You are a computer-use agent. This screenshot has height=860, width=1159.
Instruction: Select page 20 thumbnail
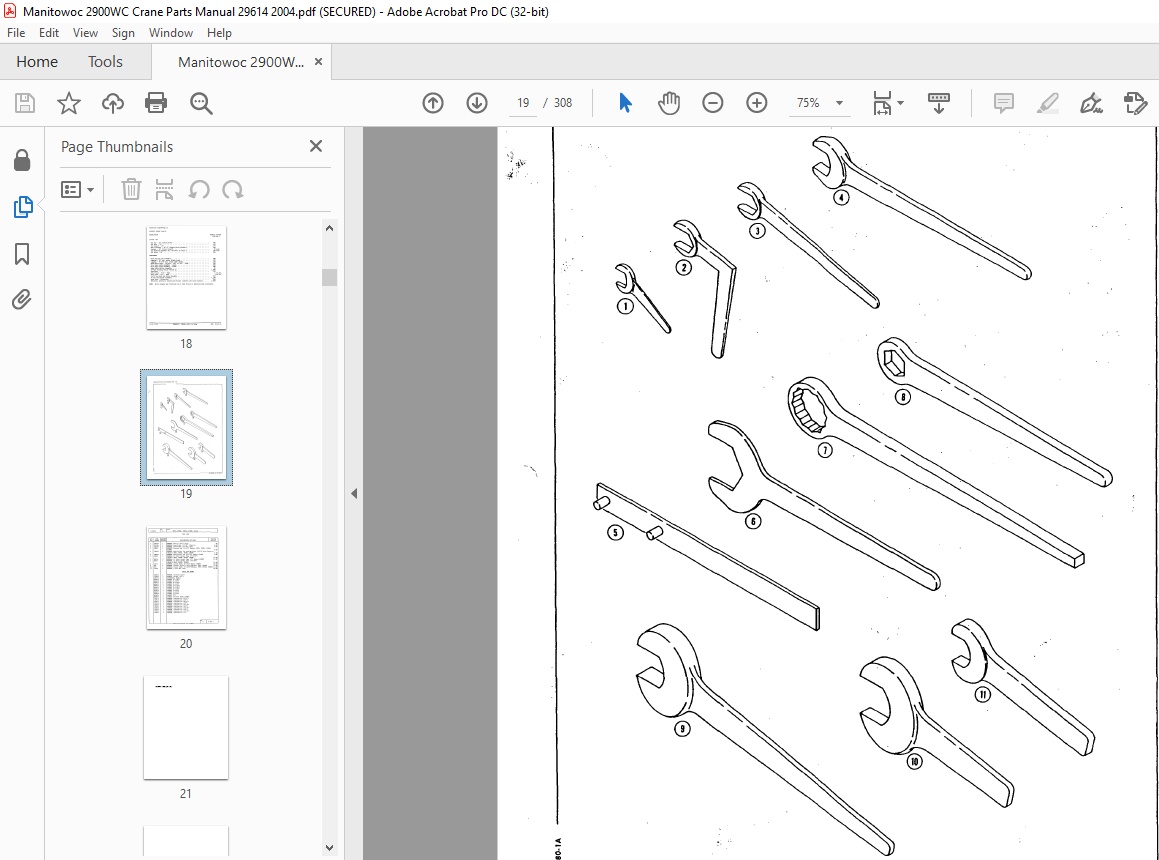186,578
